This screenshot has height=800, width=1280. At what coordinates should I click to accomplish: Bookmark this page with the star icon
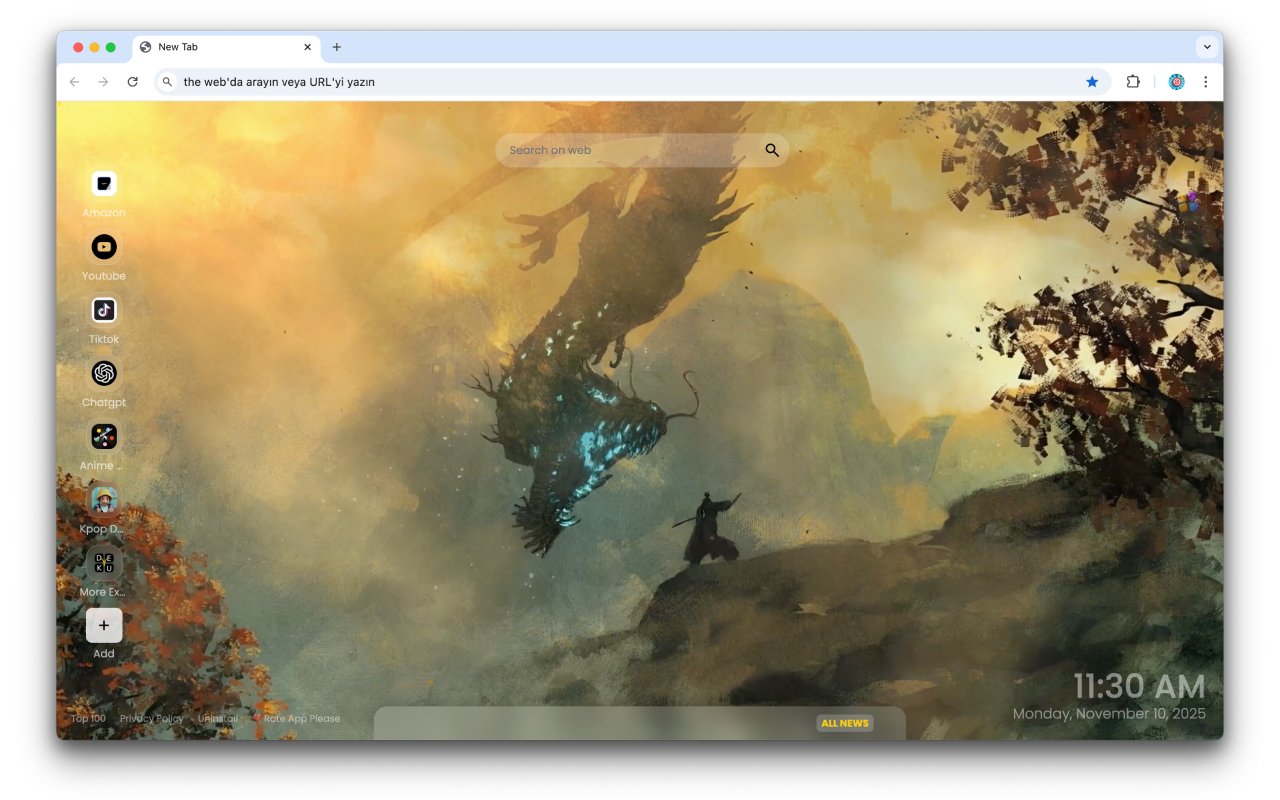[1092, 82]
